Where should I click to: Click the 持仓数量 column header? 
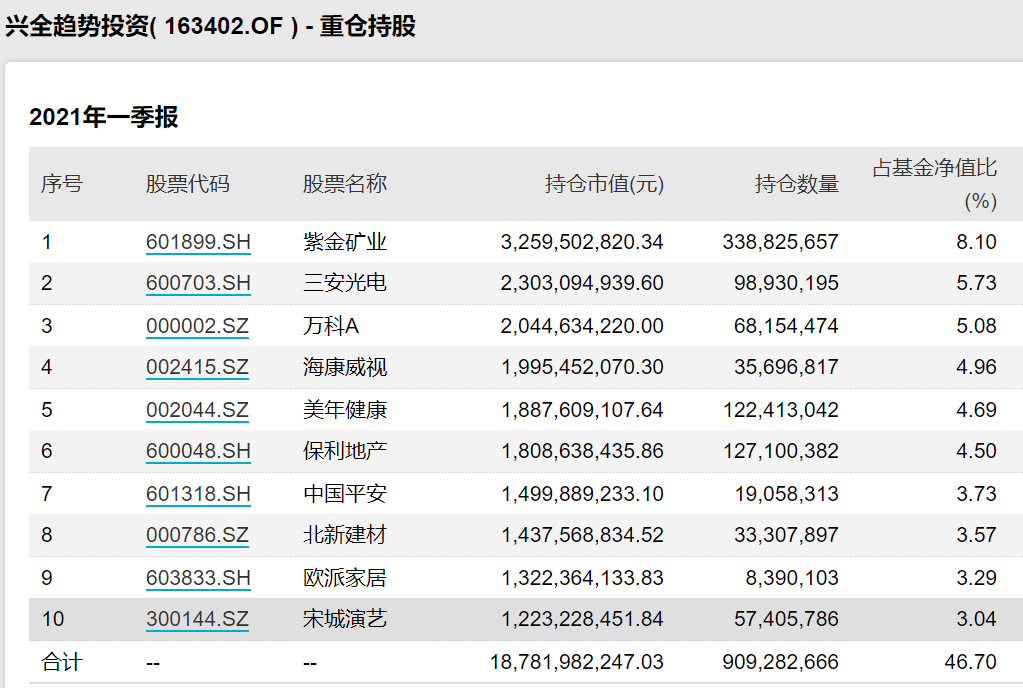tap(797, 184)
